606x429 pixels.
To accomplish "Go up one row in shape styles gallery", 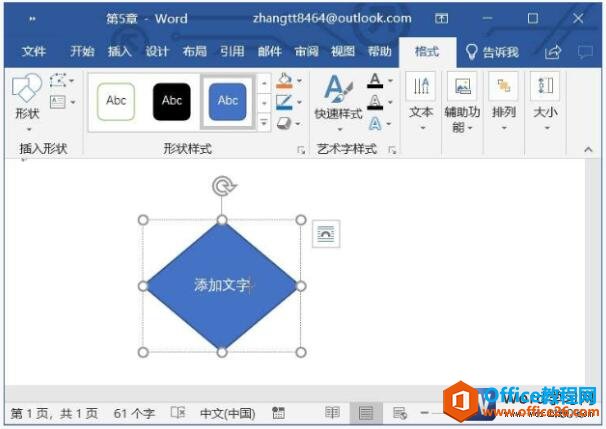I will pos(264,83).
